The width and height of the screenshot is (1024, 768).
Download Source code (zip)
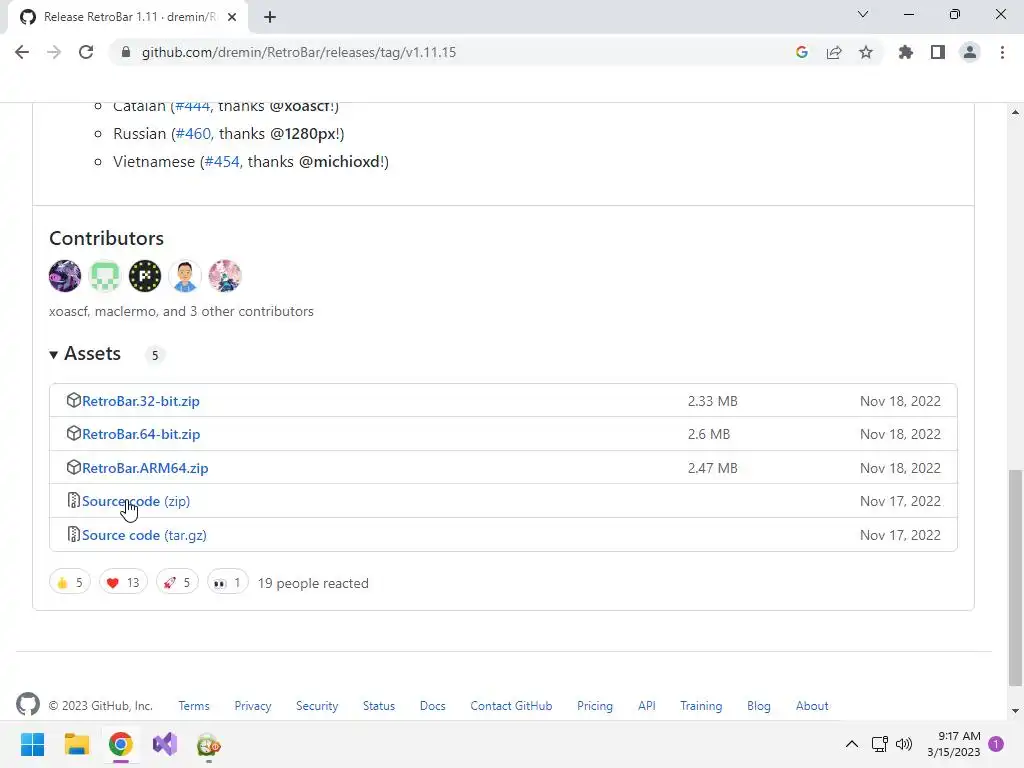coord(136,501)
